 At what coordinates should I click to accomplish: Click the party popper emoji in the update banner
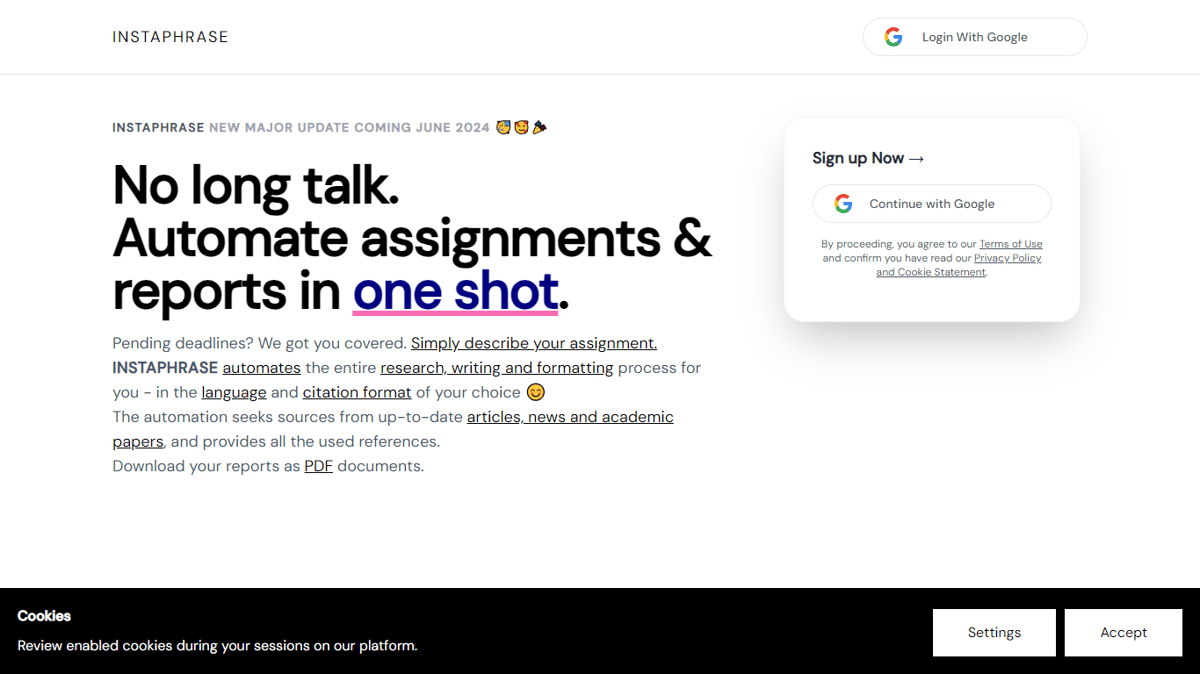tap(540, 127)
